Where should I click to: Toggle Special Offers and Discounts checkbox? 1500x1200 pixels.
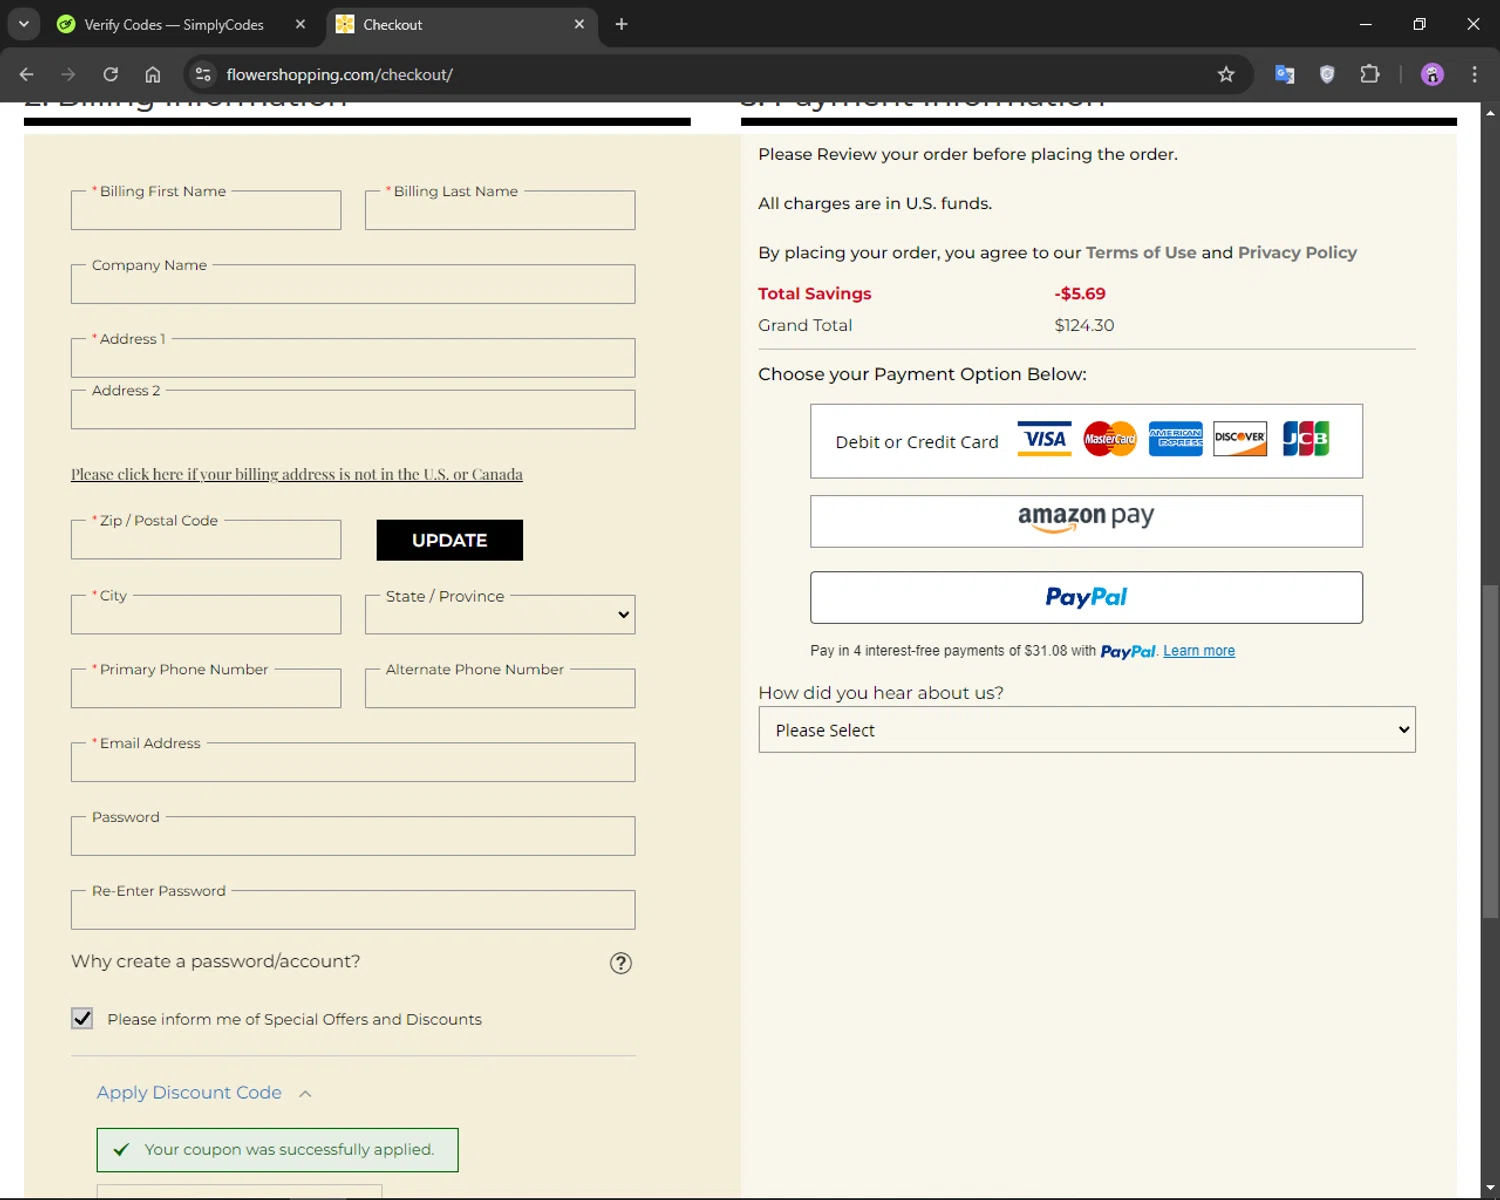[82, 1018]
